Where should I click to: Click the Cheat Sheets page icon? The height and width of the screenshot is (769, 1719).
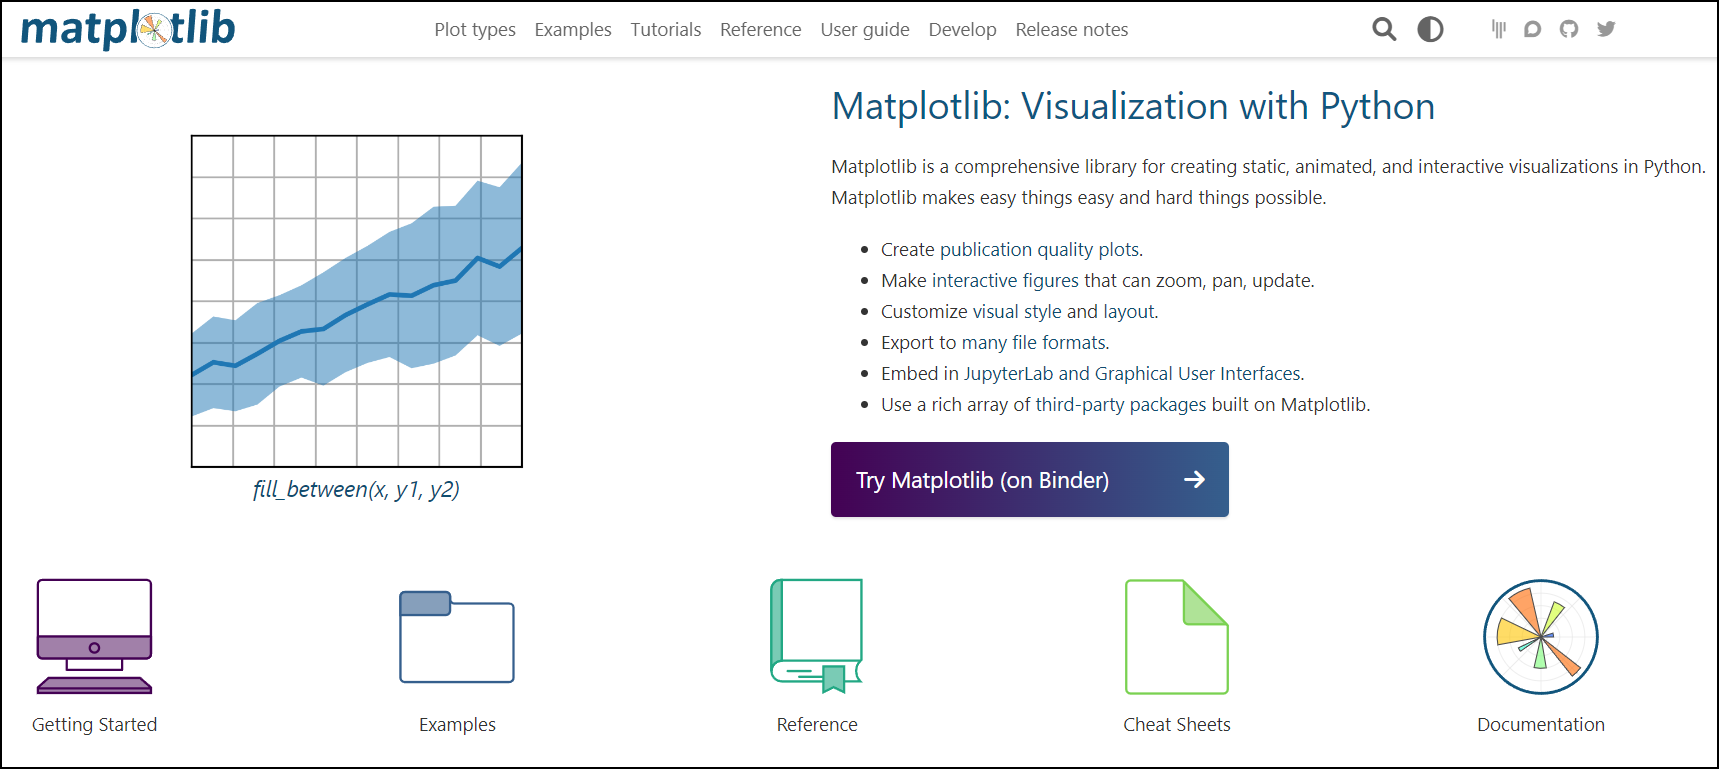pos(1177,636)
